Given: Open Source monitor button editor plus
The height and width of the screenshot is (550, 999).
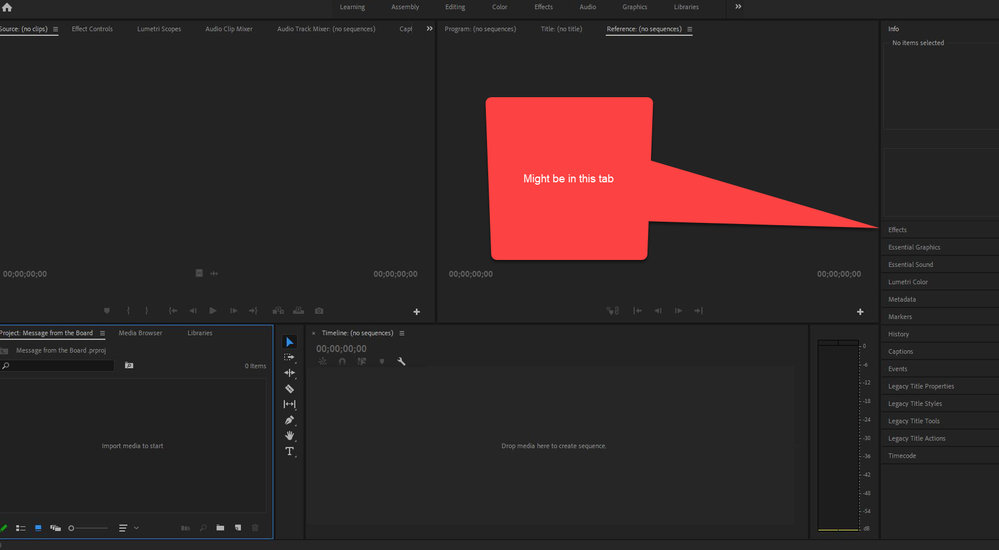Looking at the screenshot, I should click(x=417, y=312).
